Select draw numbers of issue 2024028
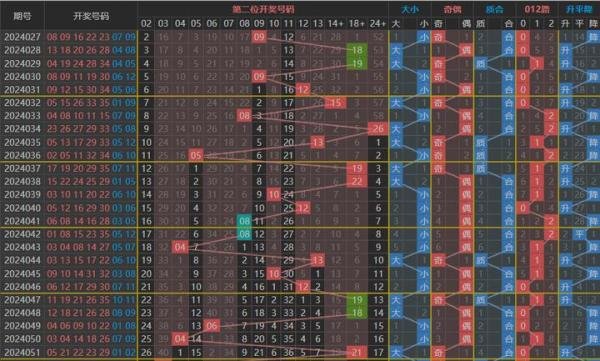This screenshot has width=600, height=361. click(x=91, y=50)
